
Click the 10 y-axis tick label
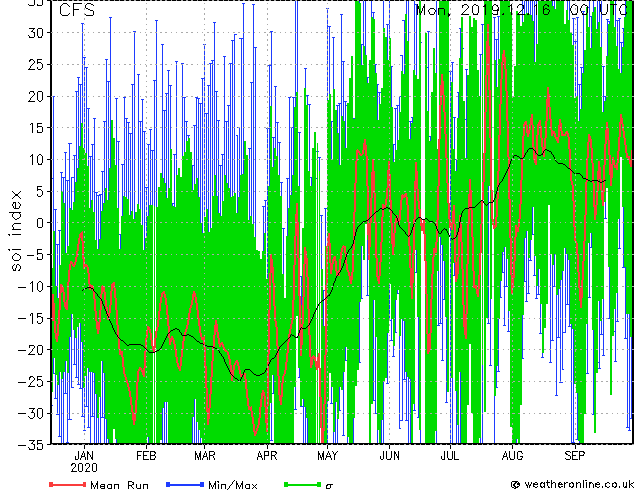point(36,160)
